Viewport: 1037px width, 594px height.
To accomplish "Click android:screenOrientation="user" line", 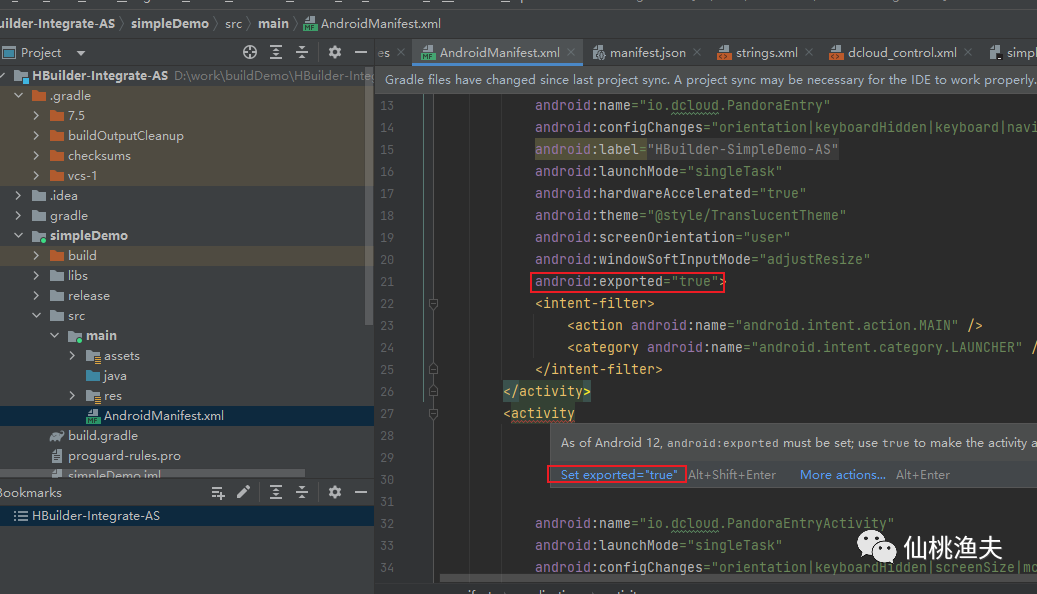I will click(662, 237).
